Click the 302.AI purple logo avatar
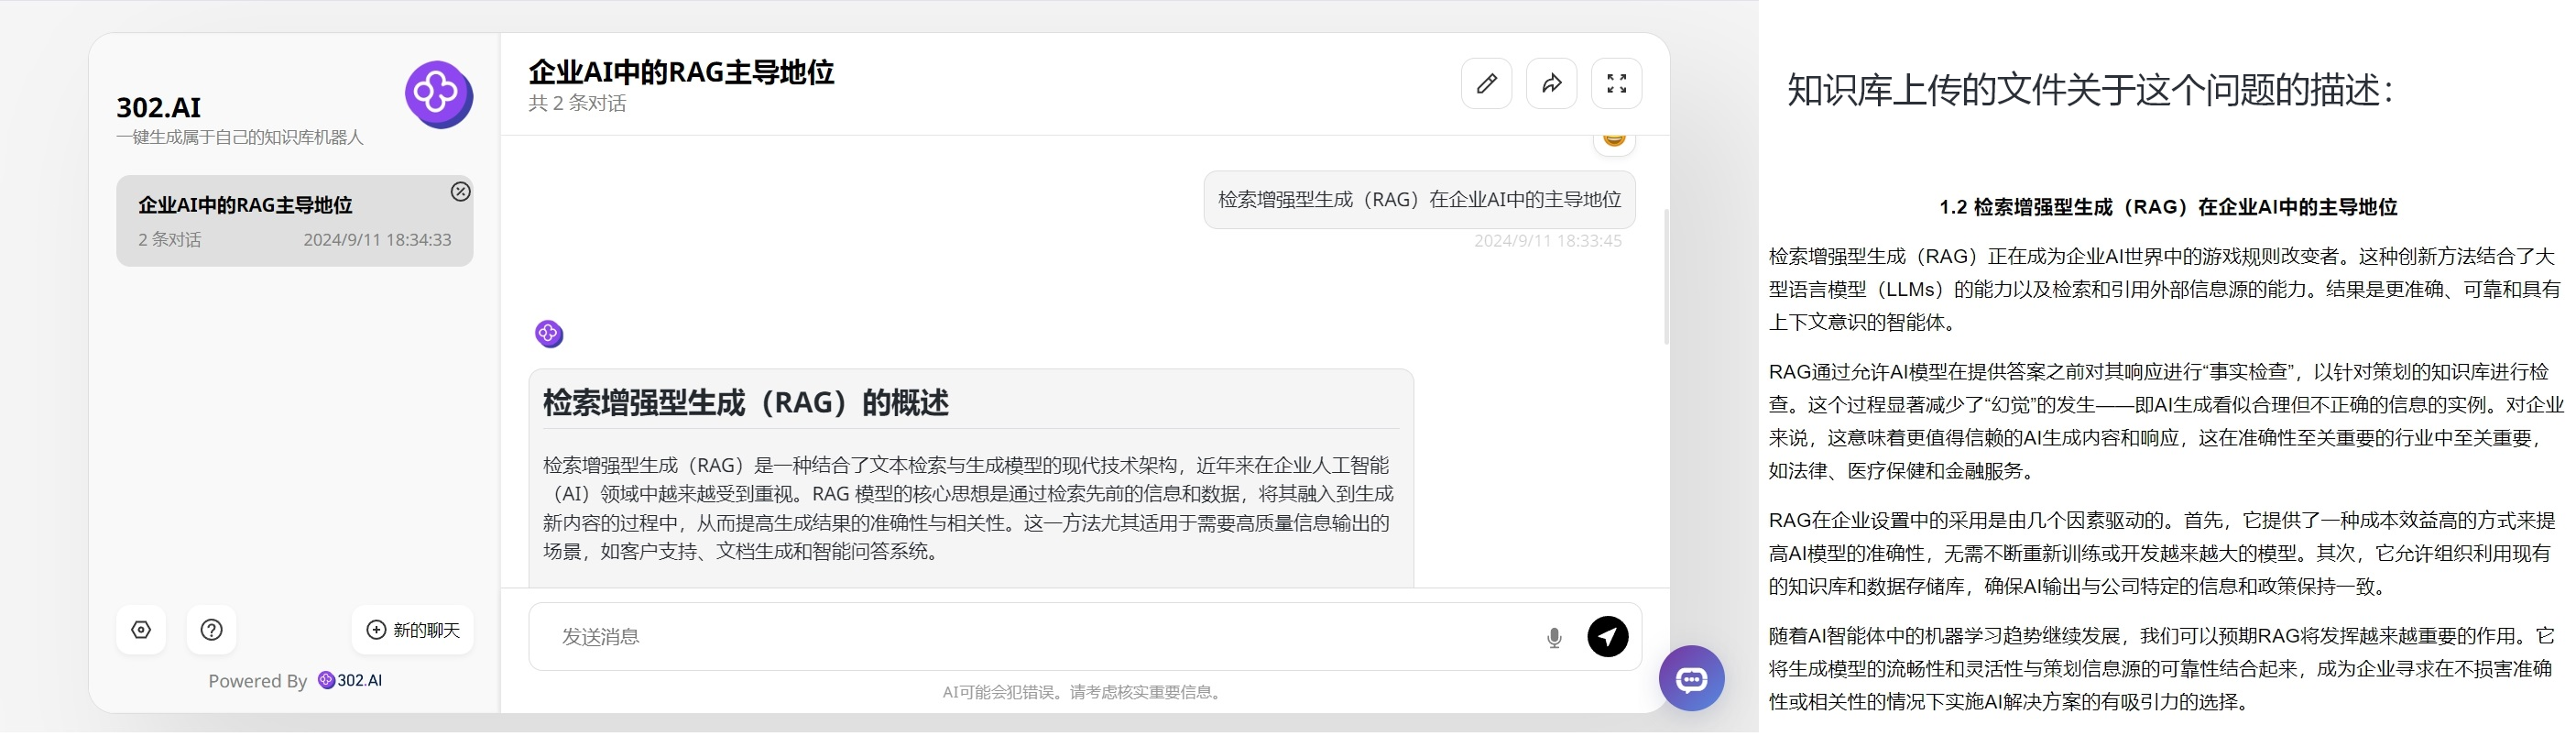This screenshot has height=736, width=2576. tap(439, 95)
